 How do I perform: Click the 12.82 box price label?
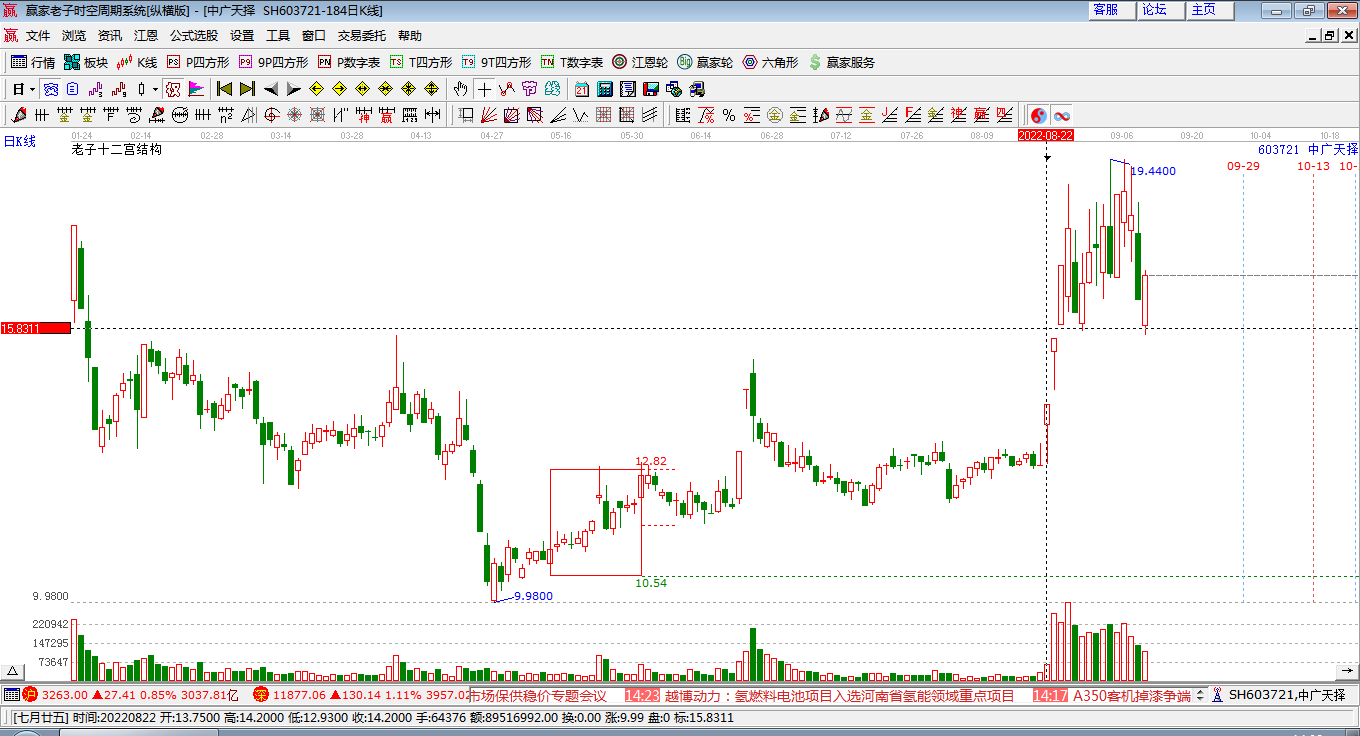(x=650, y=461)
